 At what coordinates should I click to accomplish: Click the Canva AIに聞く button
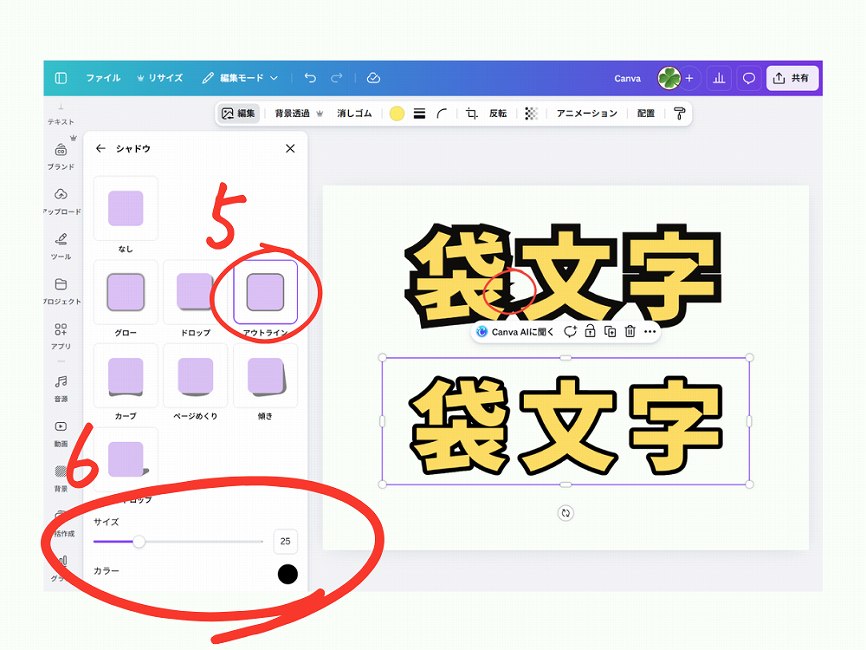pyautogui.click(x=516, y=331)
